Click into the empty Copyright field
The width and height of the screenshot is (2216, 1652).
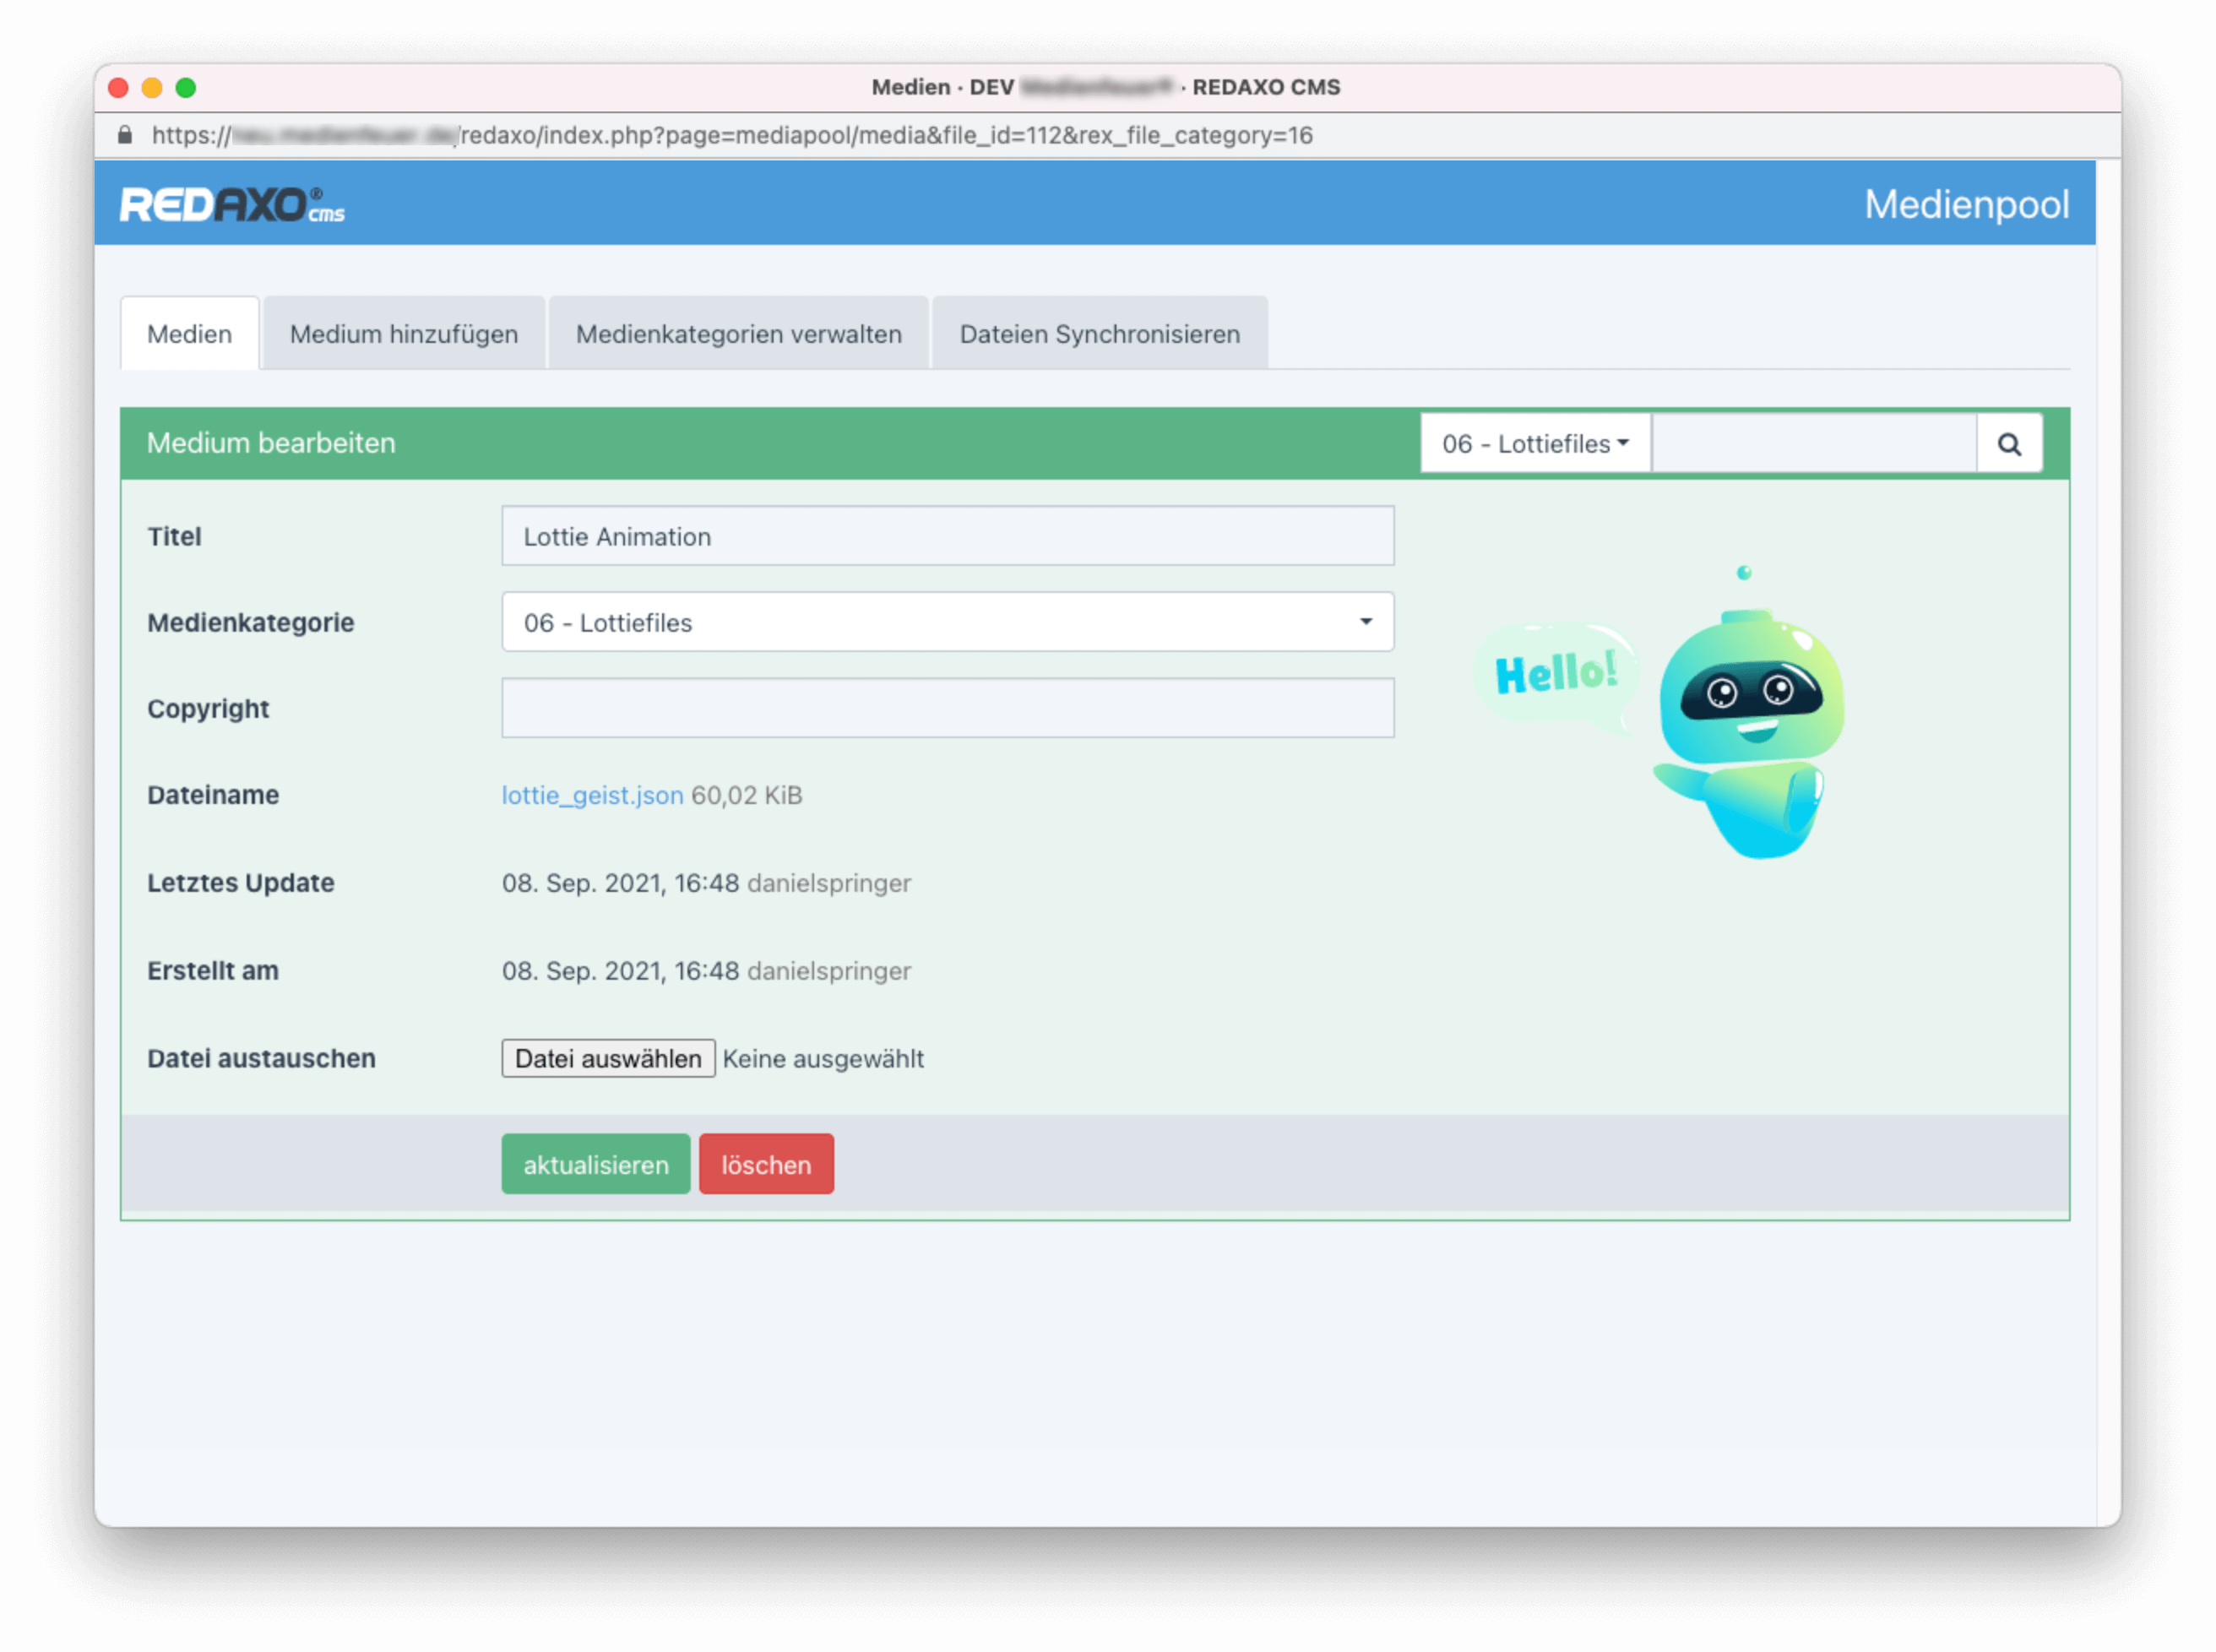point(947,708)
